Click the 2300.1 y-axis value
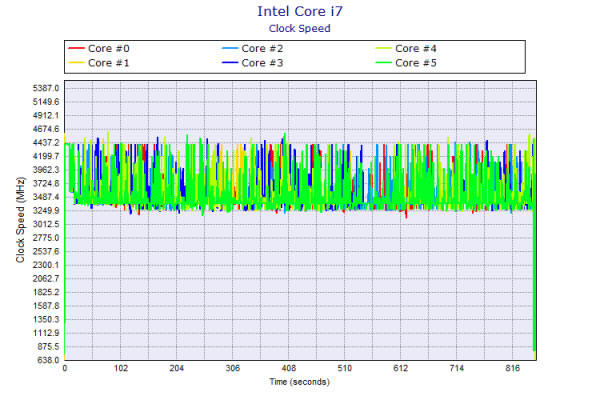Screen dimensions: 600x400 click(x=46, y=265)
